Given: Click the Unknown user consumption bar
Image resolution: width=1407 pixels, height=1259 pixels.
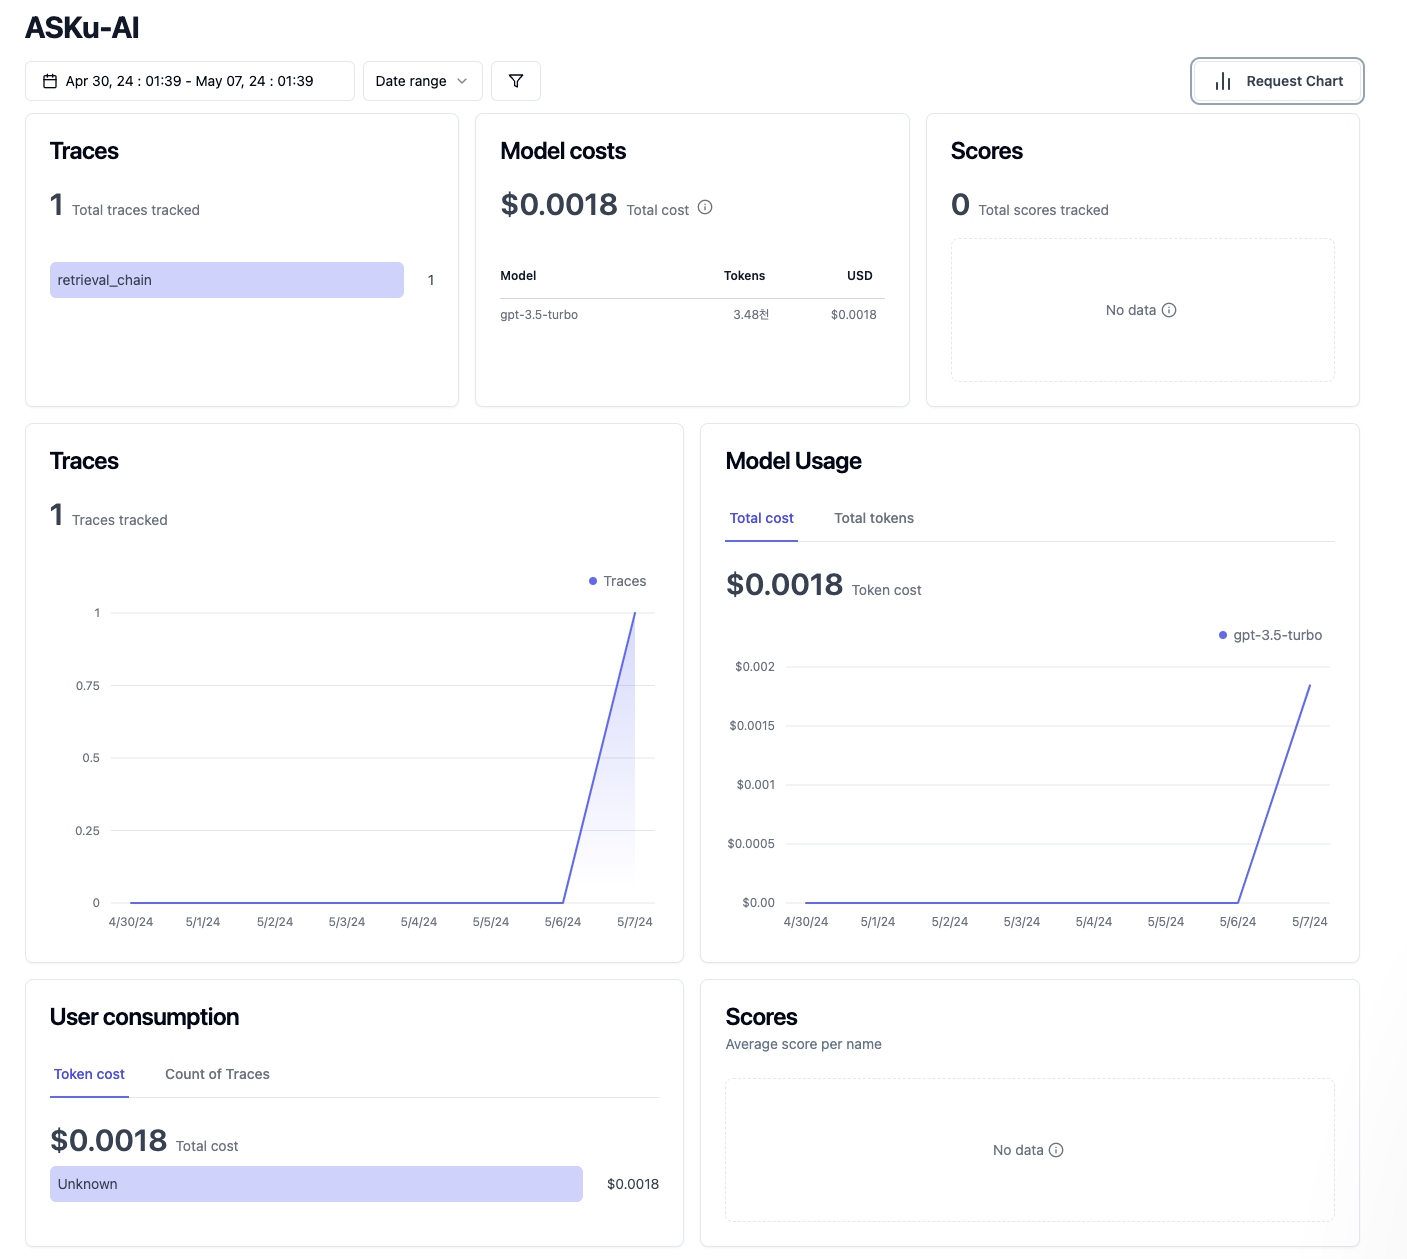Looking at the screenshot, I should point(316,1184).
